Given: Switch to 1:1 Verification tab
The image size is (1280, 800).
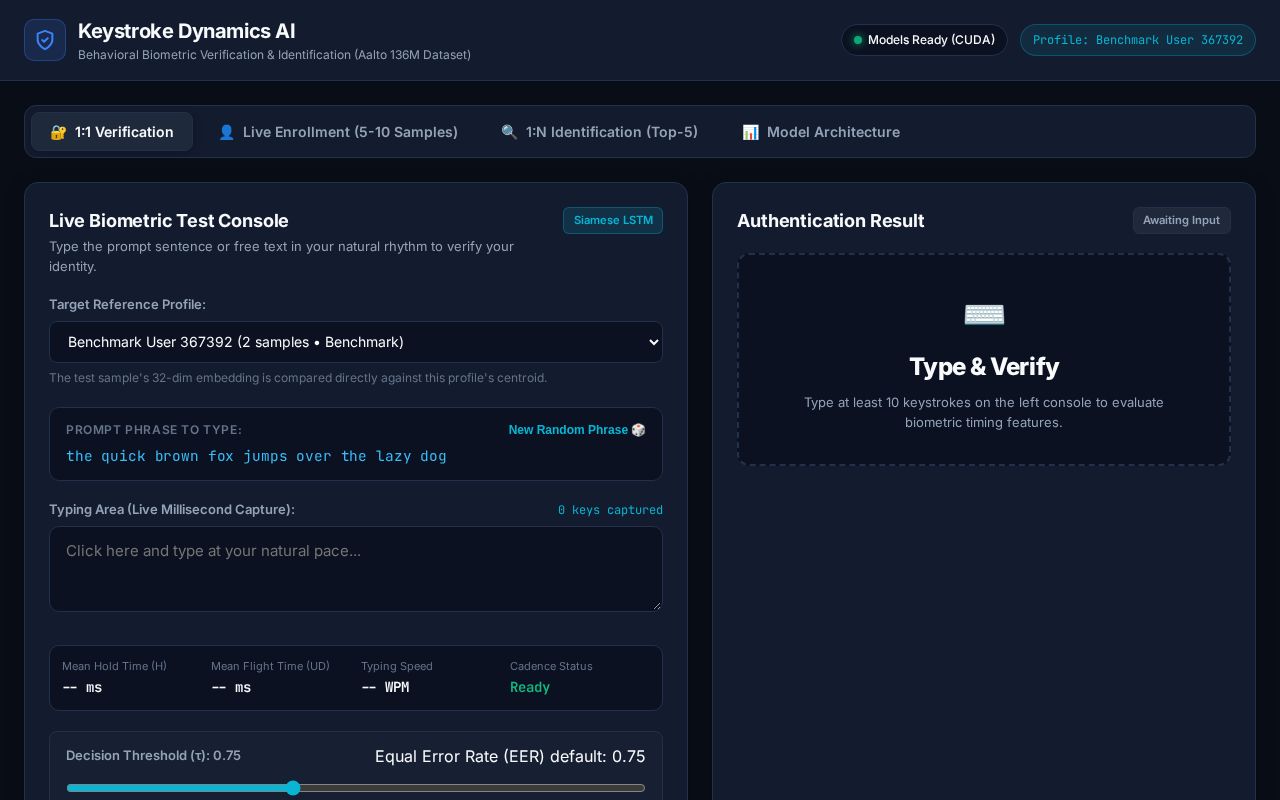Looking at the screenshot, I should [x=112, y=132].
